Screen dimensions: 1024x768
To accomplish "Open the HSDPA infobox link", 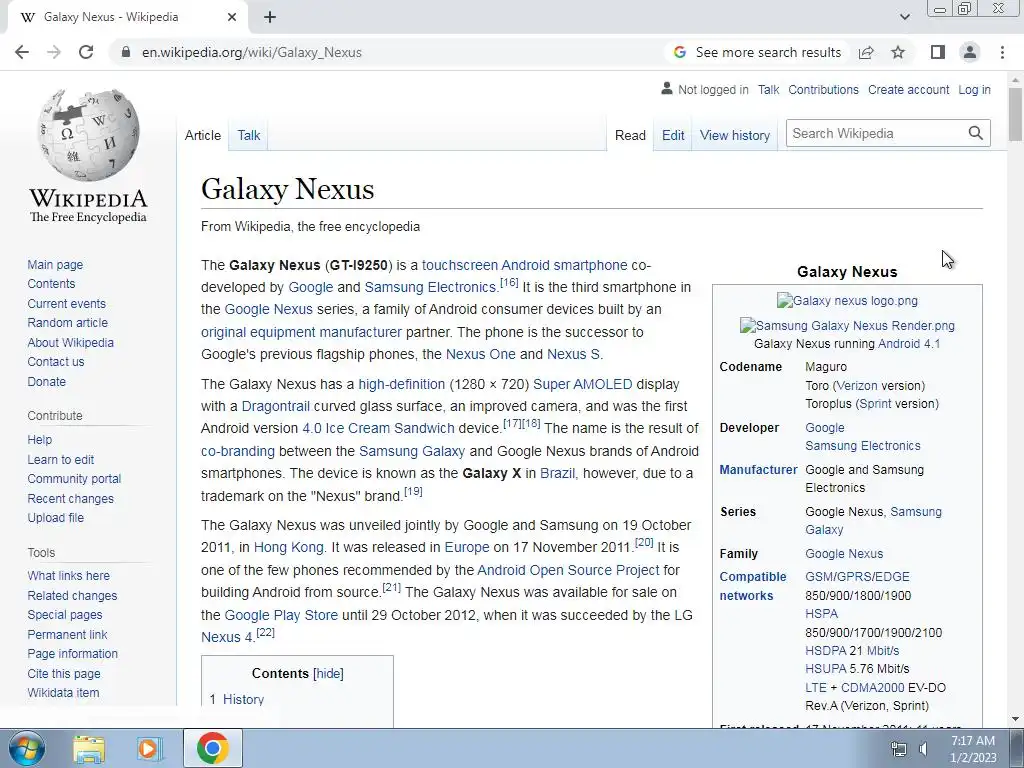I will (x=825, y=650).
